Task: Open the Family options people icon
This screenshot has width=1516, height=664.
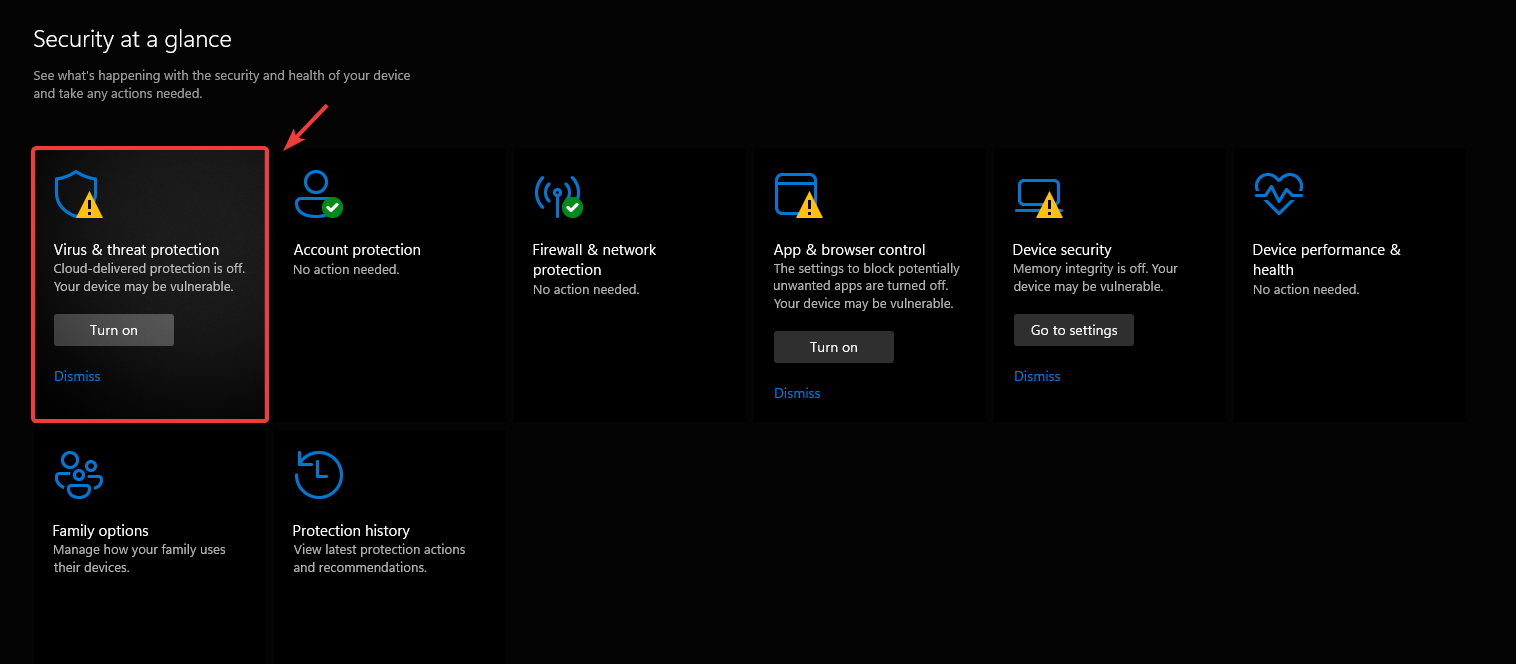Action: (x=78, y=474)
